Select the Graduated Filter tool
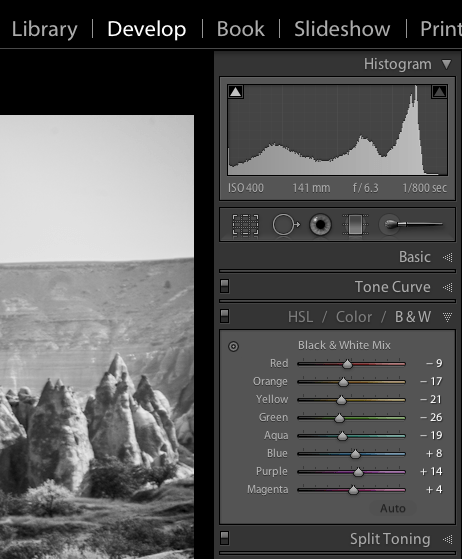462x559 pixels. pos(355,225)
